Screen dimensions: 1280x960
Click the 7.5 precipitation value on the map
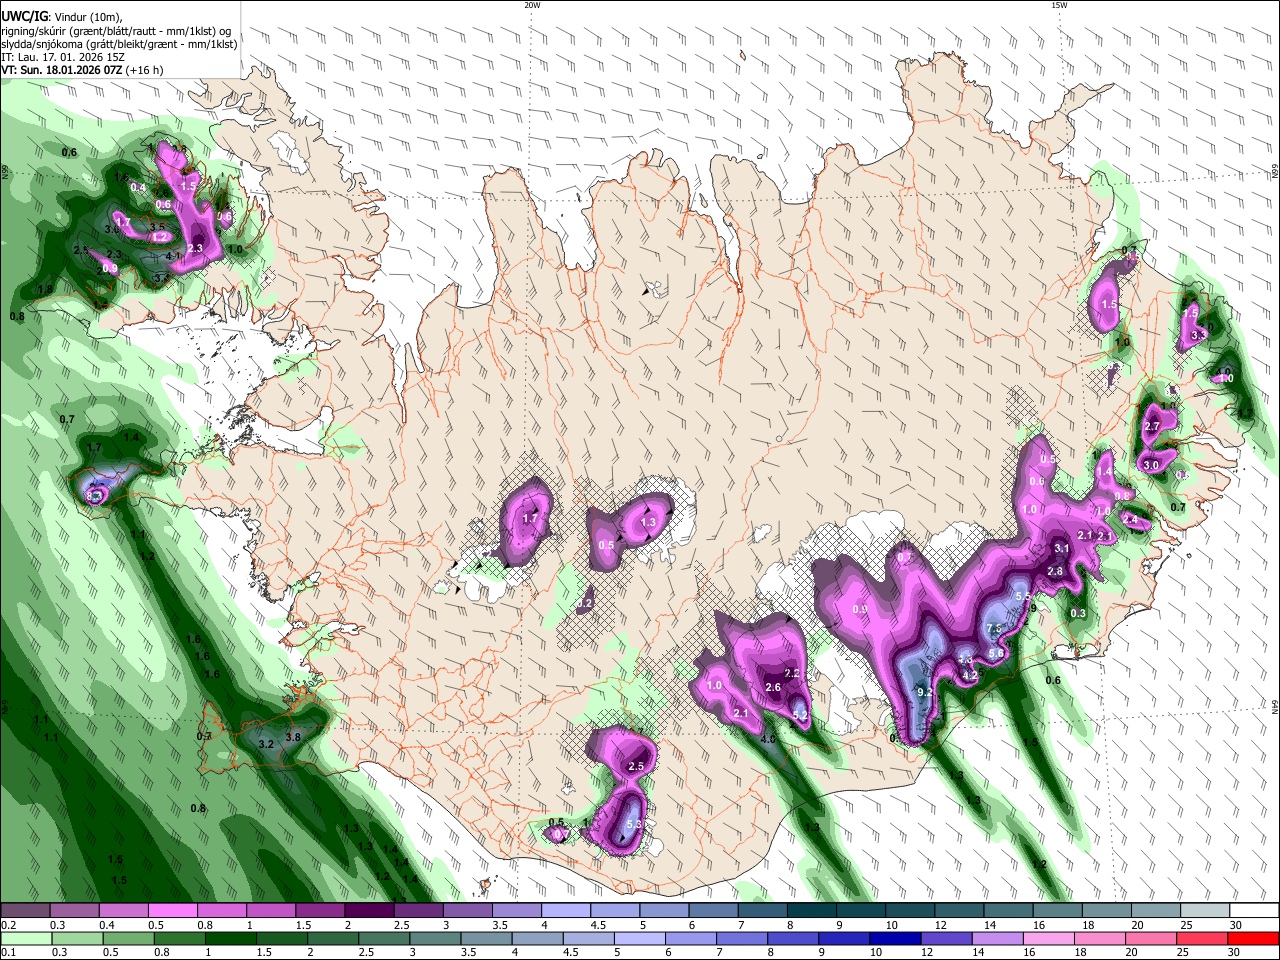(x=994, y=628)
